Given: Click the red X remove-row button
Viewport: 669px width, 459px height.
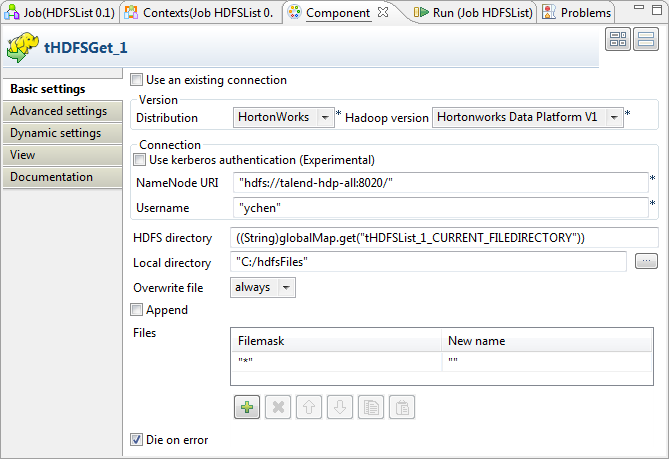Looking at the screenshot, I should coord(278,407).
